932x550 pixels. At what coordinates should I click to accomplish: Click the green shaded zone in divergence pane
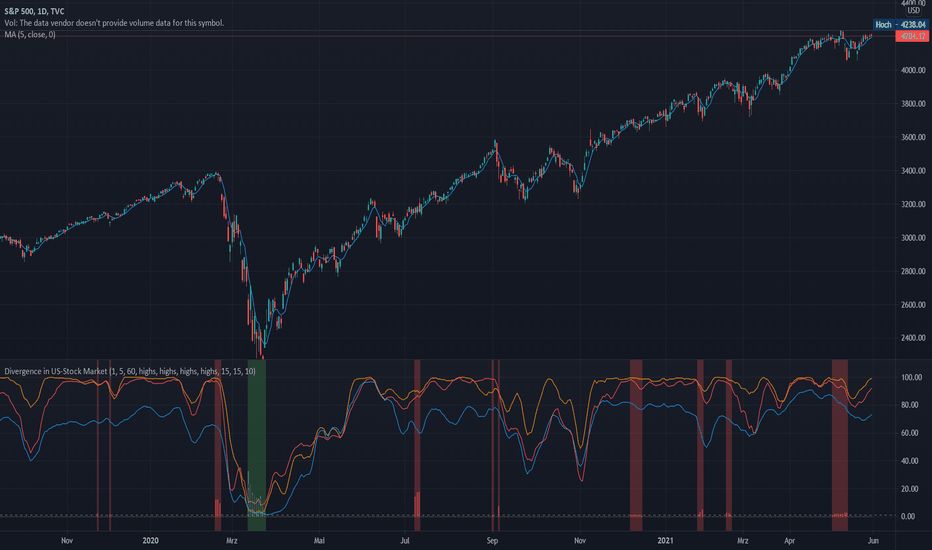tap(257, 445)
